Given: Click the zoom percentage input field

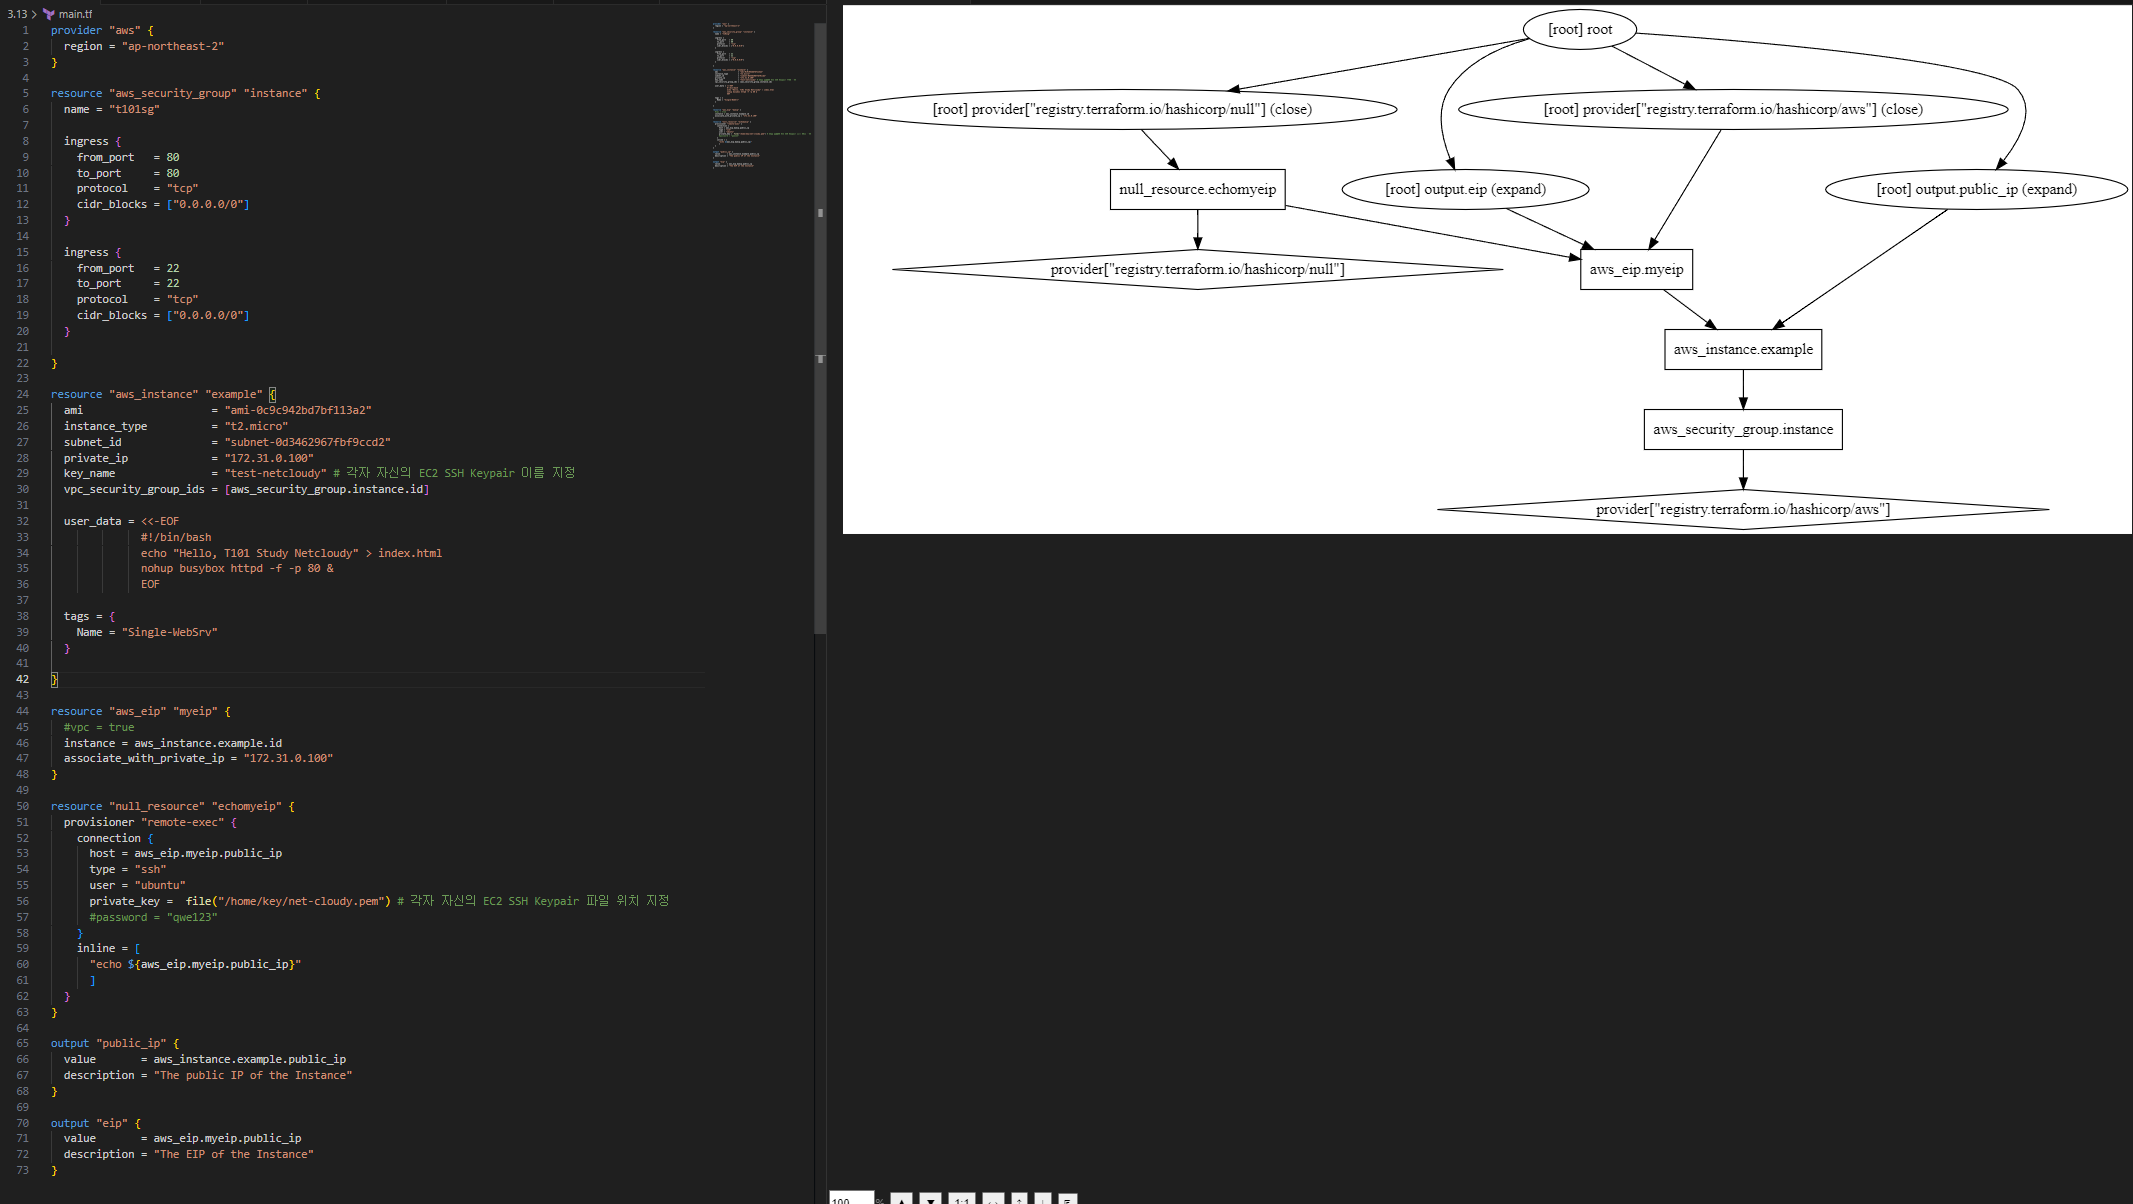Looking at the screenshot, I should [850, 1198].
